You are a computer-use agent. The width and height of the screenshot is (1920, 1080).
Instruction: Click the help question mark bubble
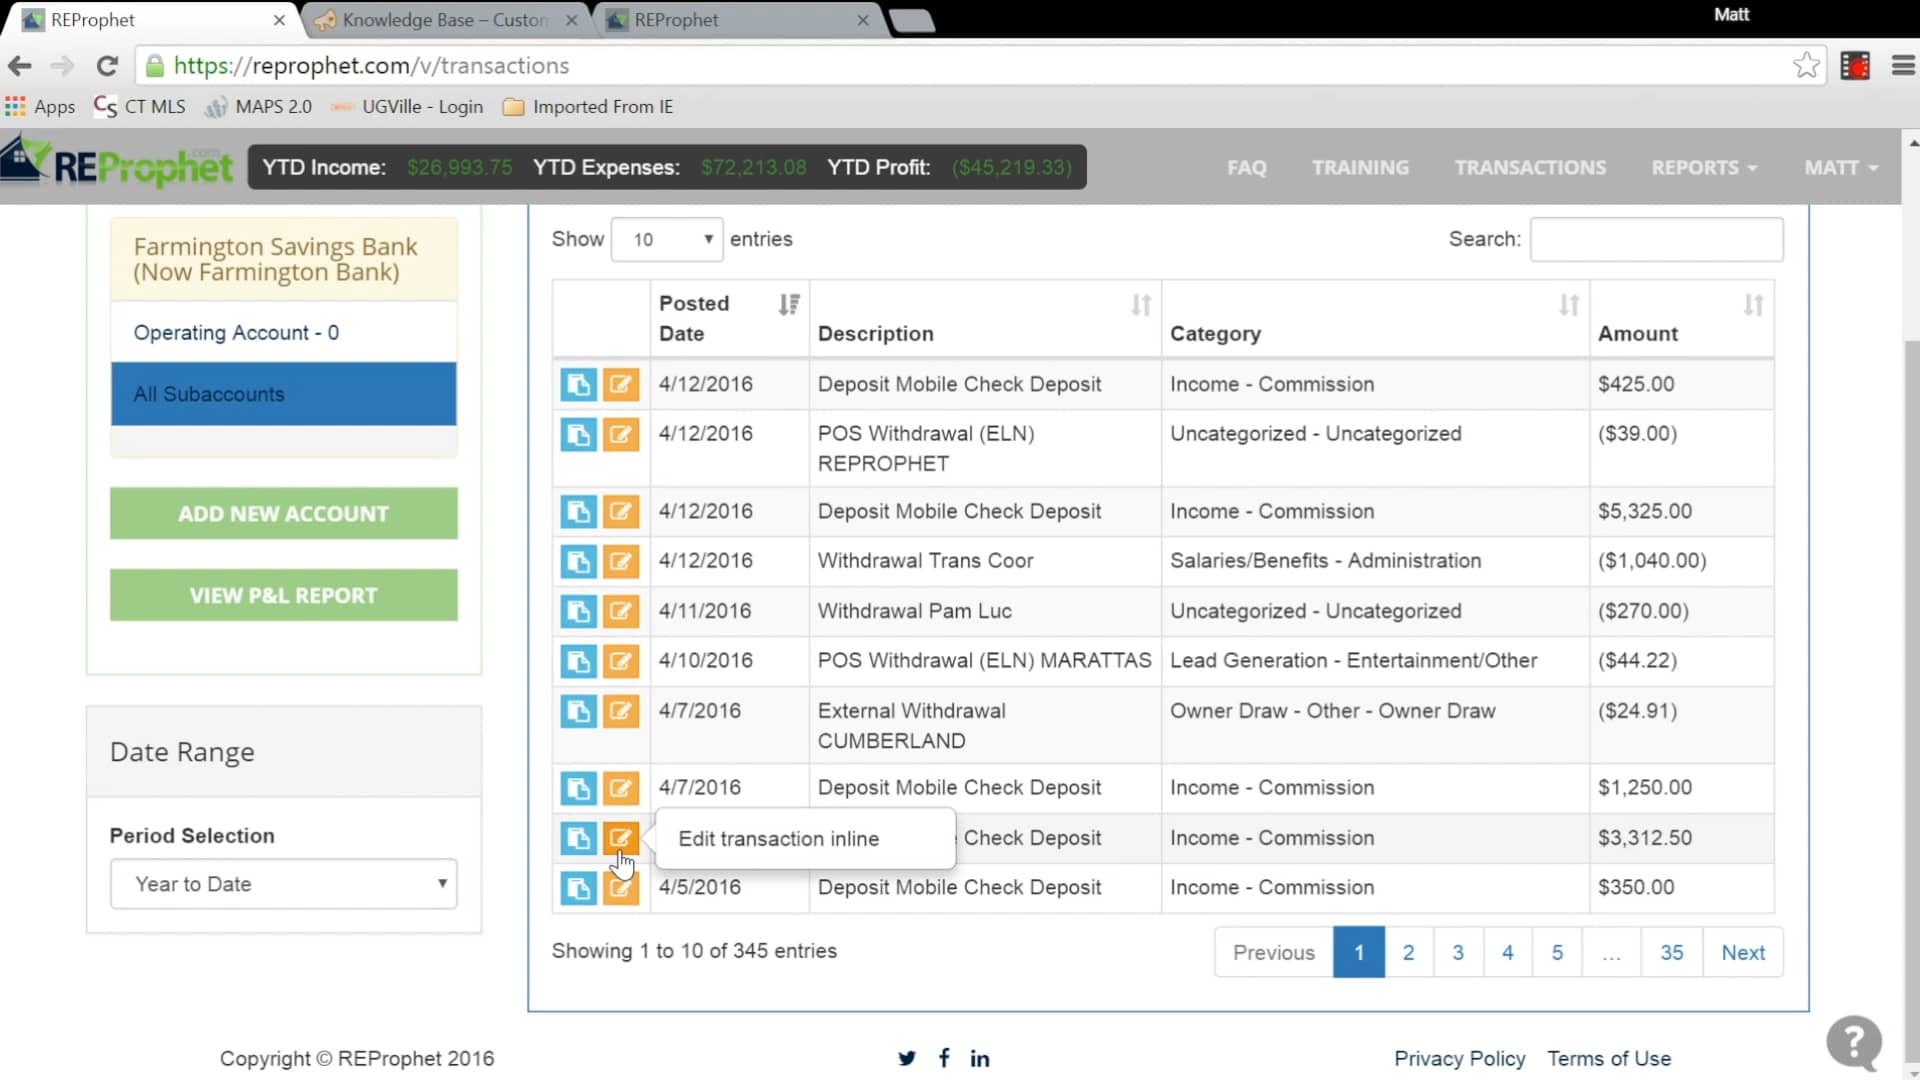(x=1854, y=1043)
